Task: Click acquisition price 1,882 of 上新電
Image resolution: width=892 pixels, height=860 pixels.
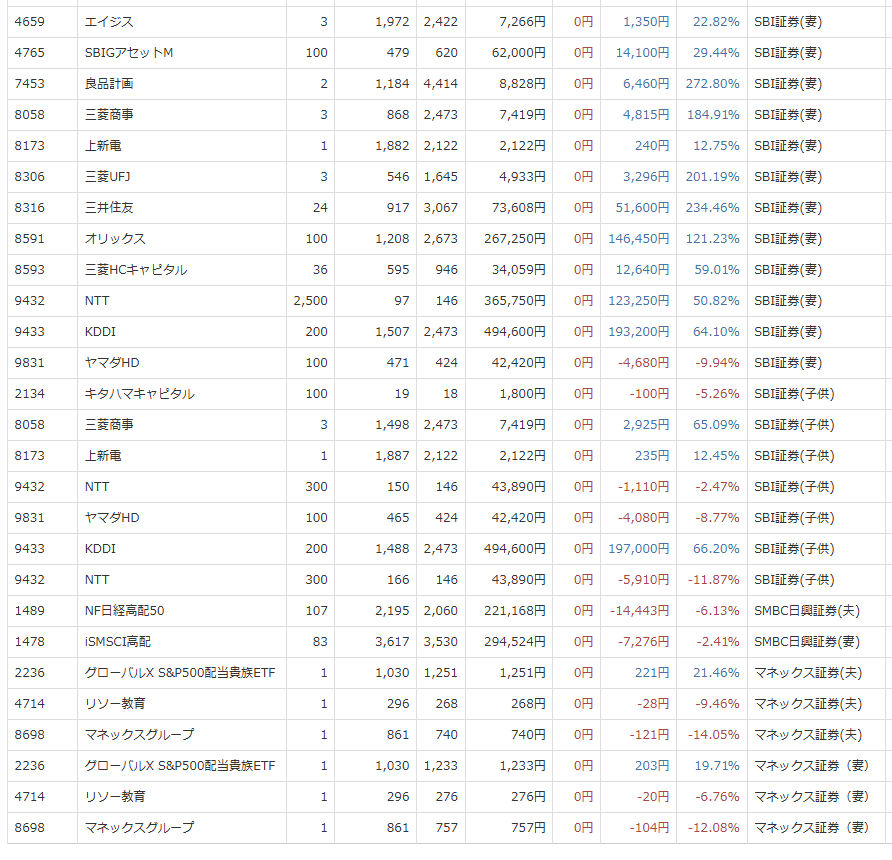Action: click(392, 146)
